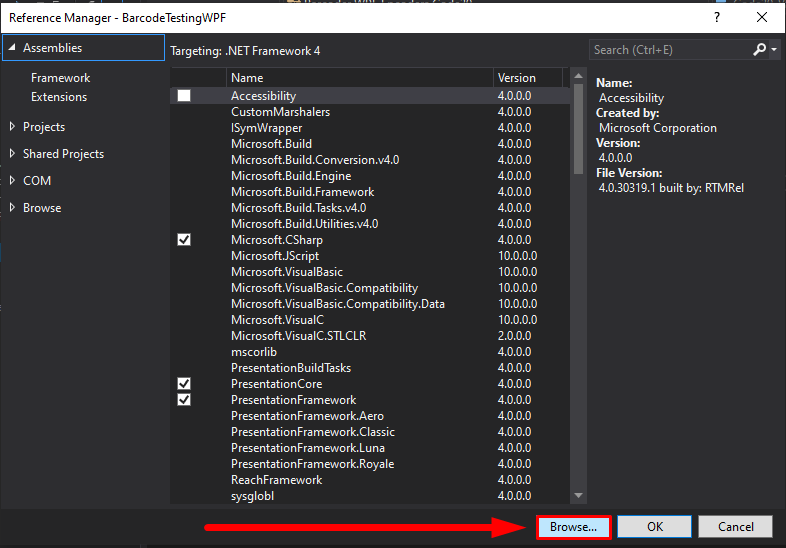
Task: Select Microsoft.Build.Framework row
Action: pos(370,192)
